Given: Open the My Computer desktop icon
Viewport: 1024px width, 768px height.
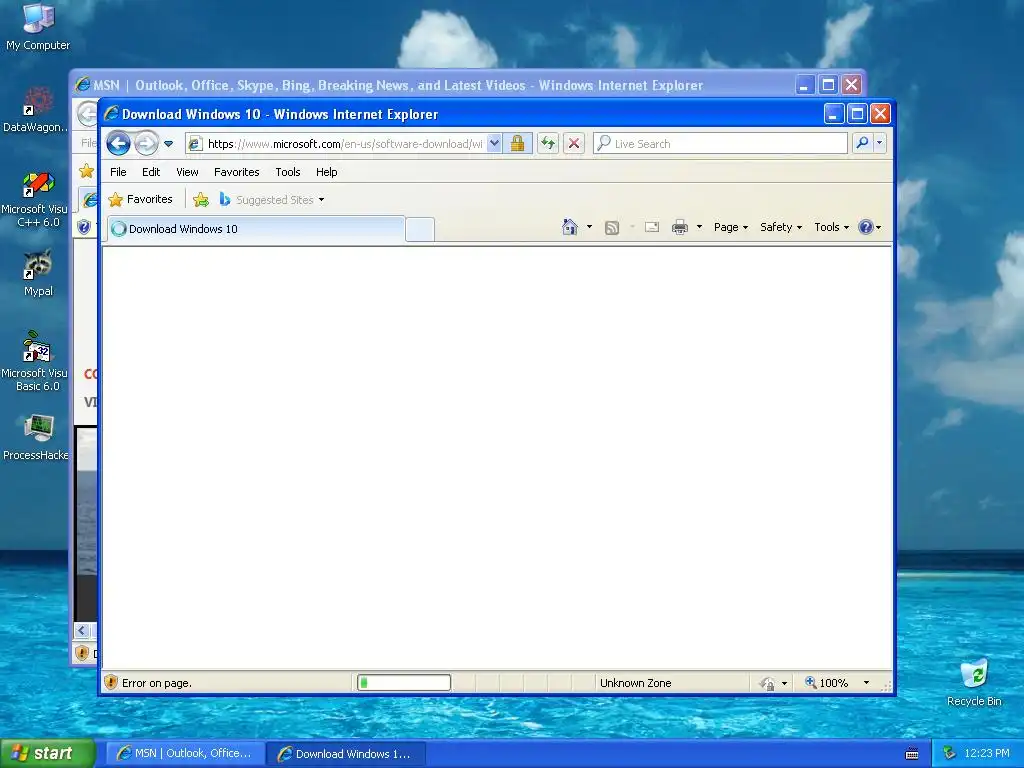Looking at the screenshot, I should pyautogui.click(x=38, y=27).
